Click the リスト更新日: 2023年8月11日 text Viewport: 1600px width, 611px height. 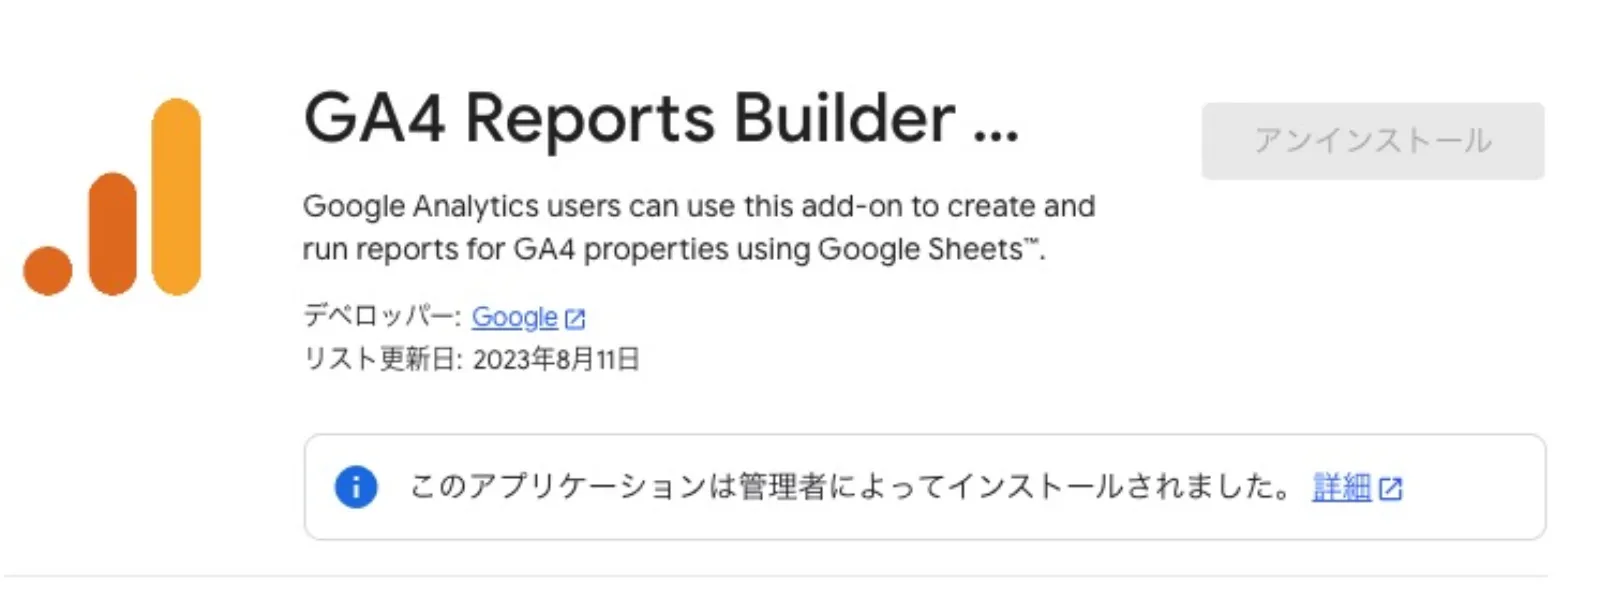[471, 359]
